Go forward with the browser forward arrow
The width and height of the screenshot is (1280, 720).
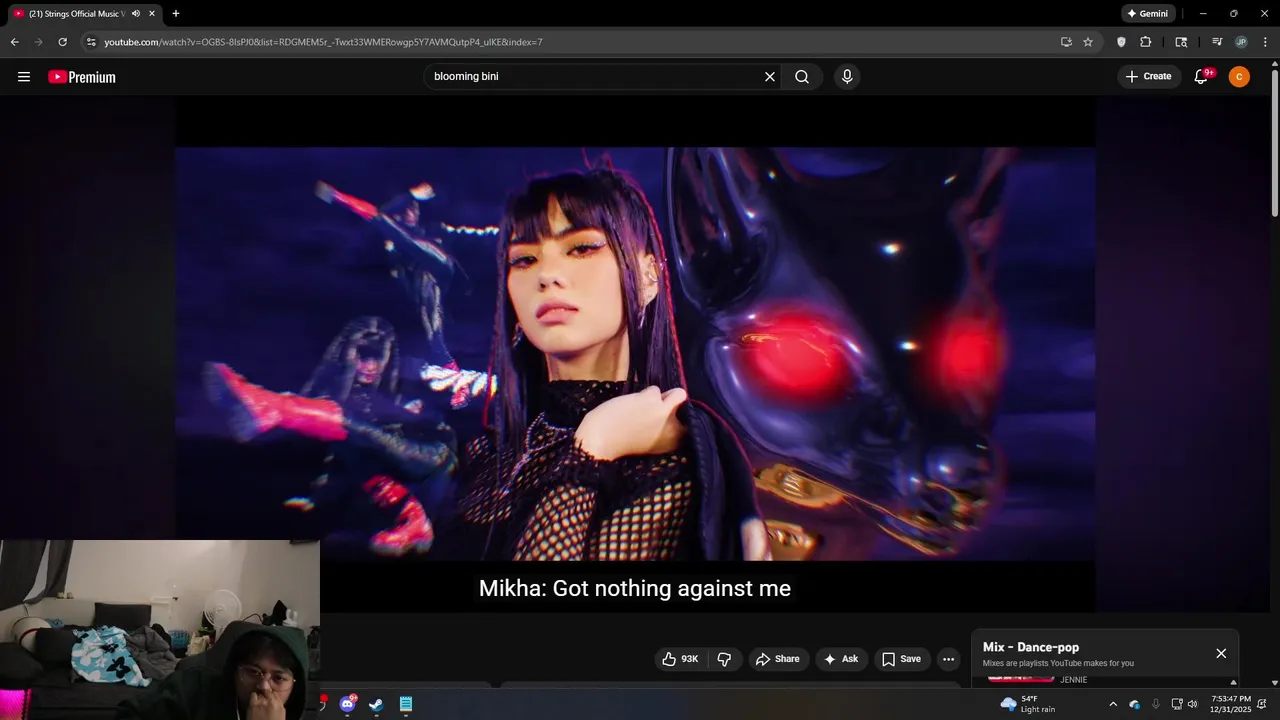click(x=39, y=42)
